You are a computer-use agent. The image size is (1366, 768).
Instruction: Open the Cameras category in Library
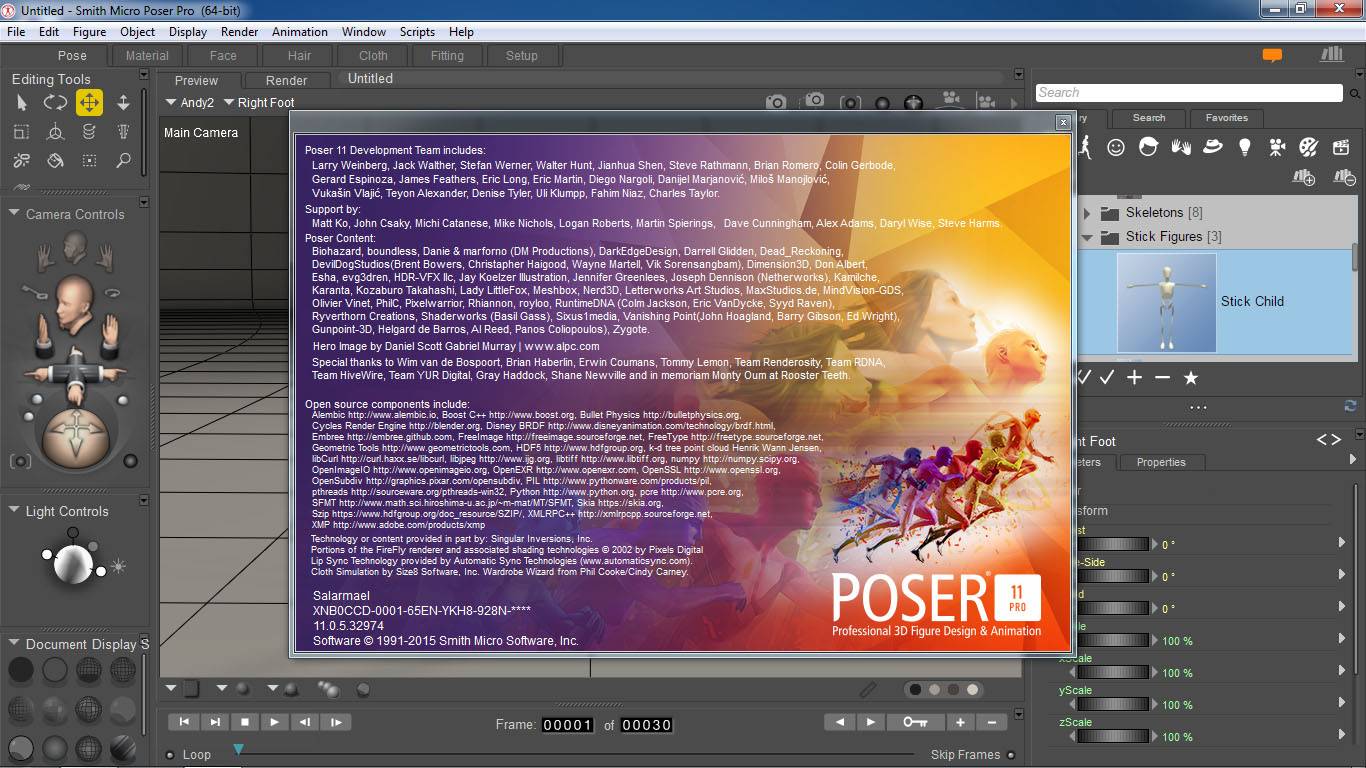[1277, 147]
